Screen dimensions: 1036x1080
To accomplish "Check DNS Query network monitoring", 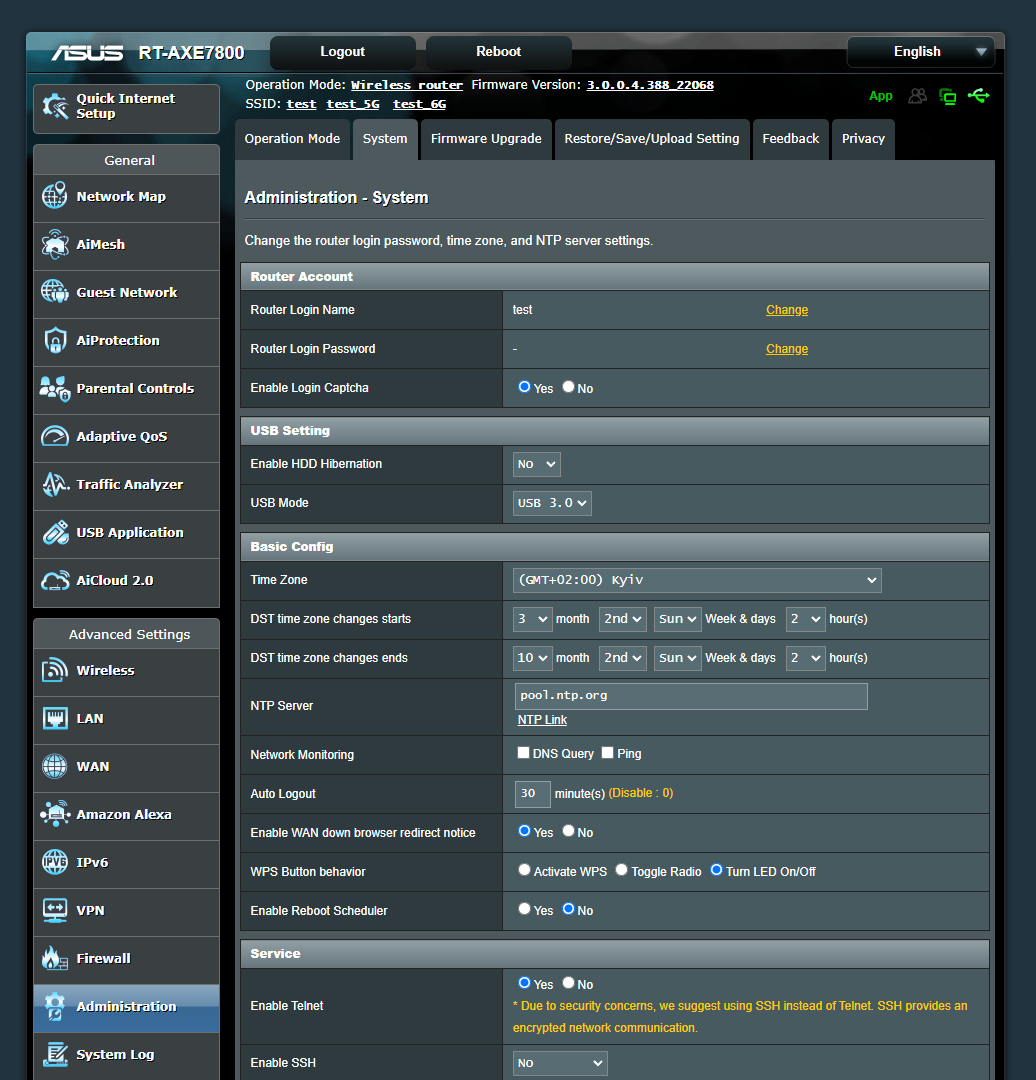I will click(524, 753).
